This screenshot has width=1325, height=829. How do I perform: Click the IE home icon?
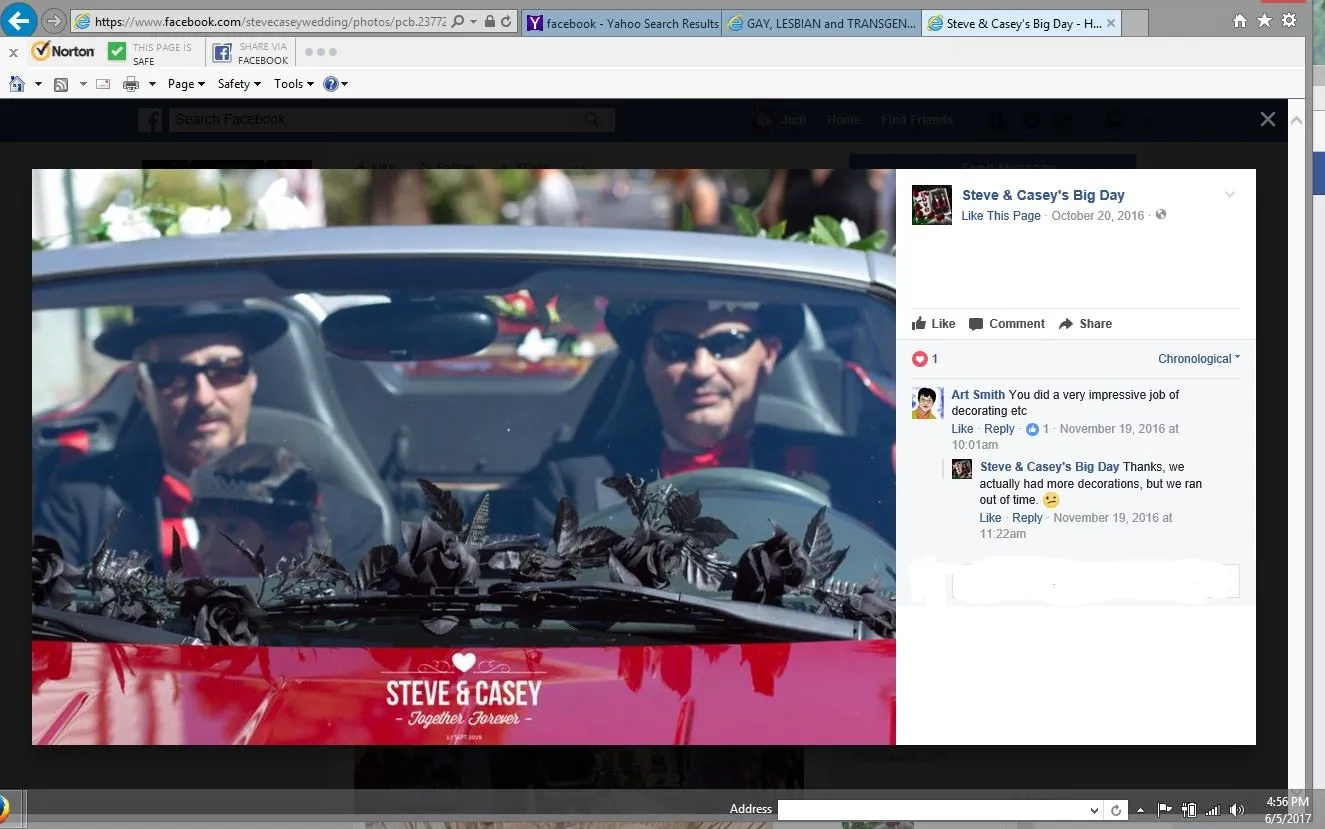(1240, 21)
